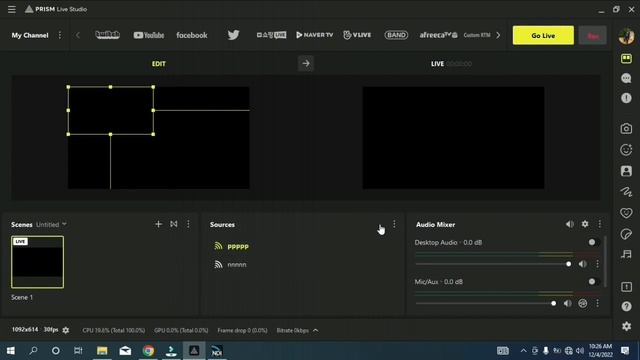
Task: Click the Go Live button
Action: pyautogui.click(x=543, y=36)
